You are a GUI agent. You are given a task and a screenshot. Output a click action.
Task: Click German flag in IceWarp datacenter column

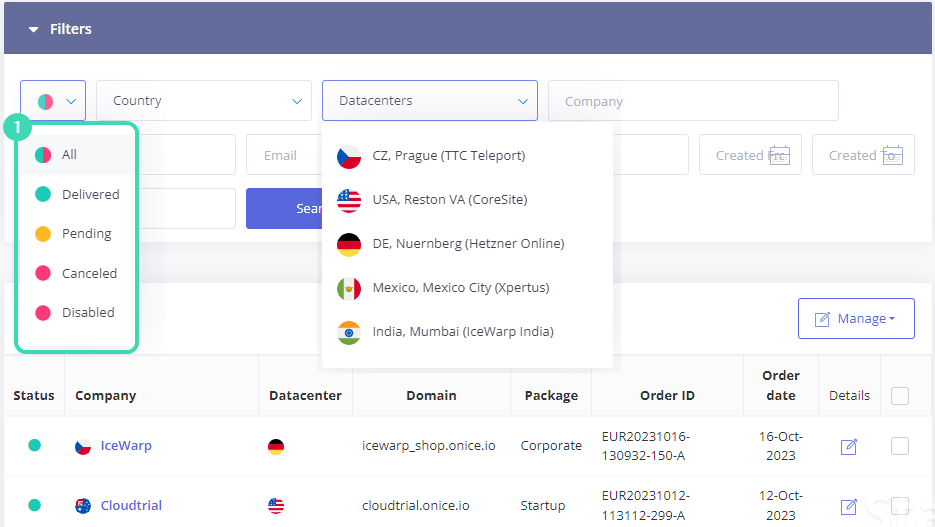[276, 446]
